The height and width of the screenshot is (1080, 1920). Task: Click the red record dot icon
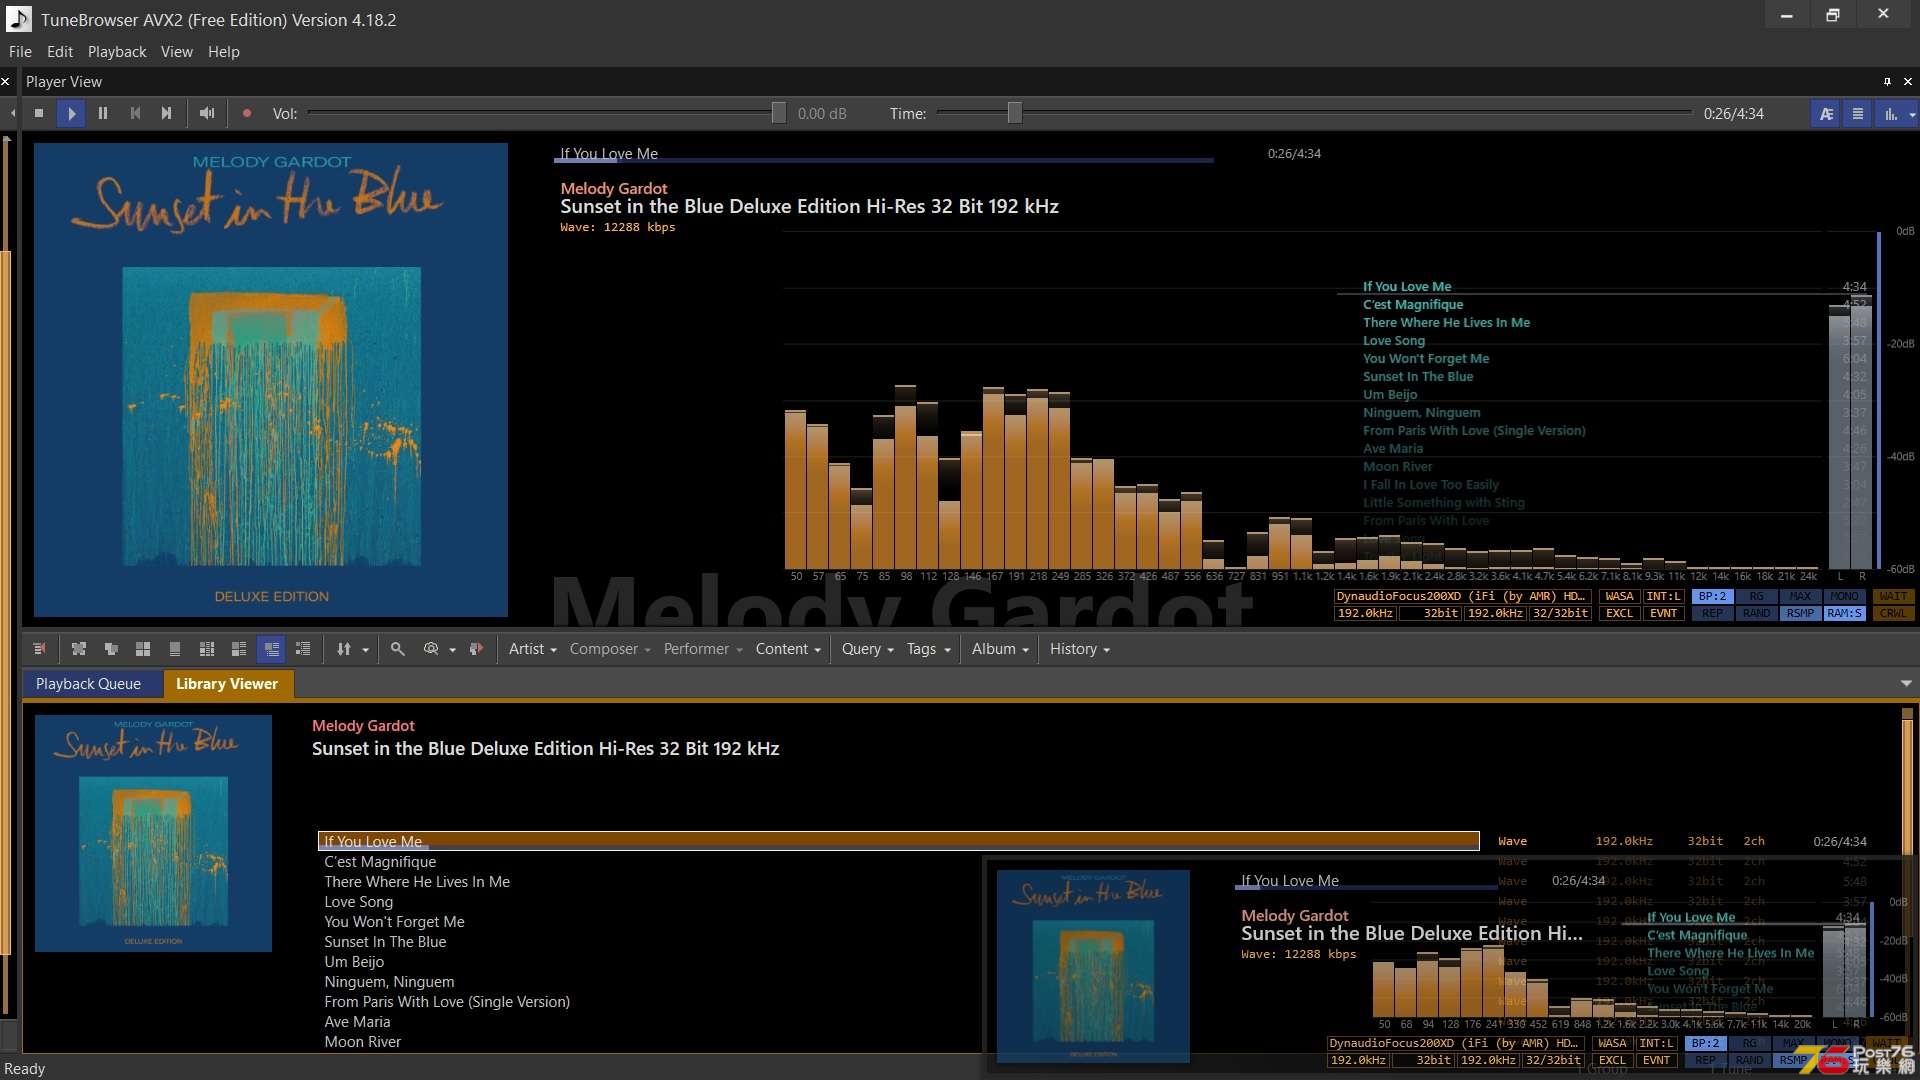(x=247, y=113)
